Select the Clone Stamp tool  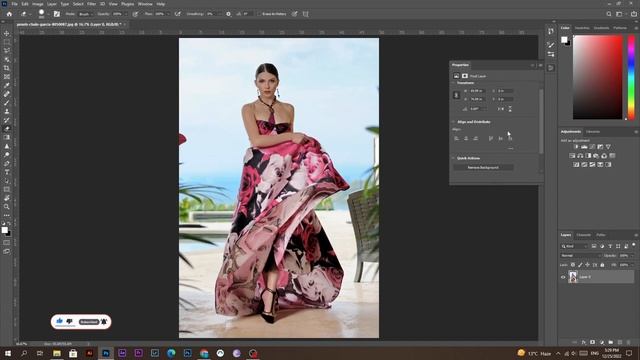[x=7, y=111]
